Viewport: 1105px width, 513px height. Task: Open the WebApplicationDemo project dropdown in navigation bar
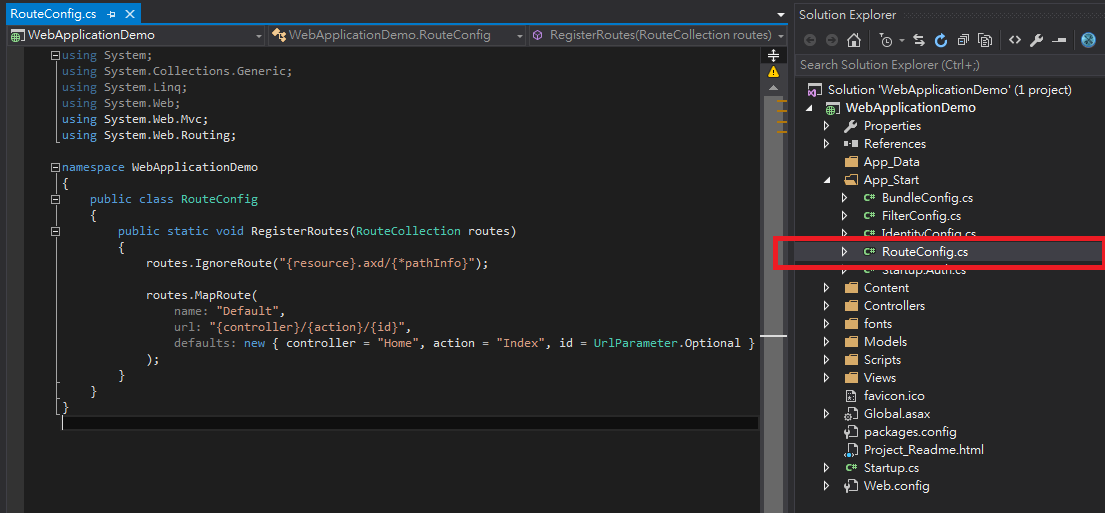259,35
